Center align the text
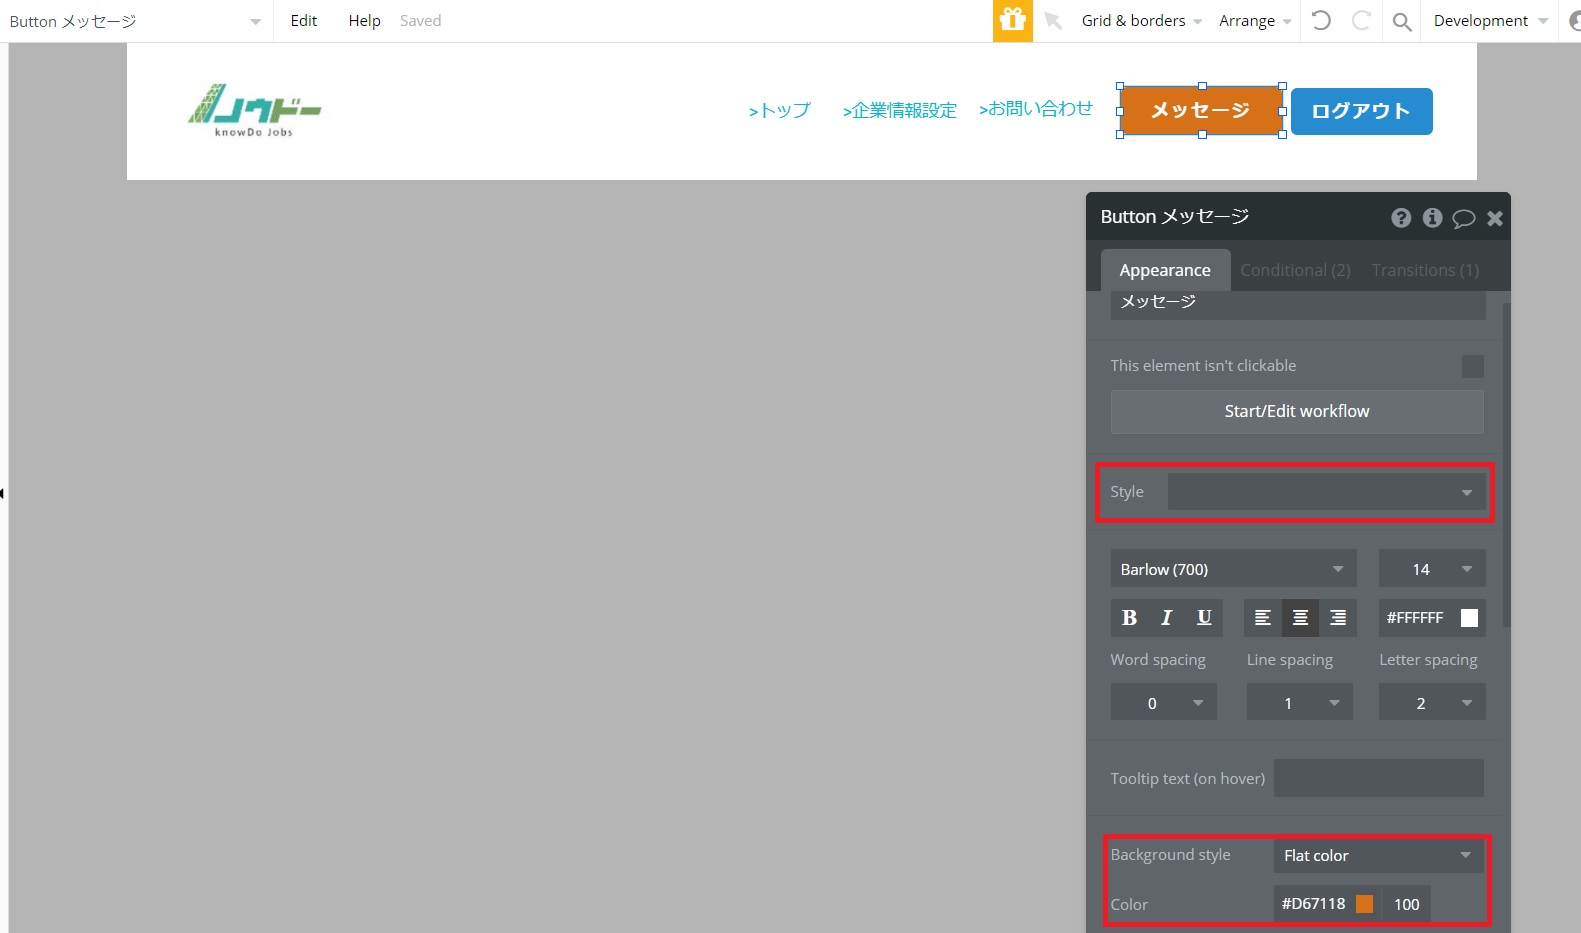This screenshot has width=1581, height=933. point(1300,618)
